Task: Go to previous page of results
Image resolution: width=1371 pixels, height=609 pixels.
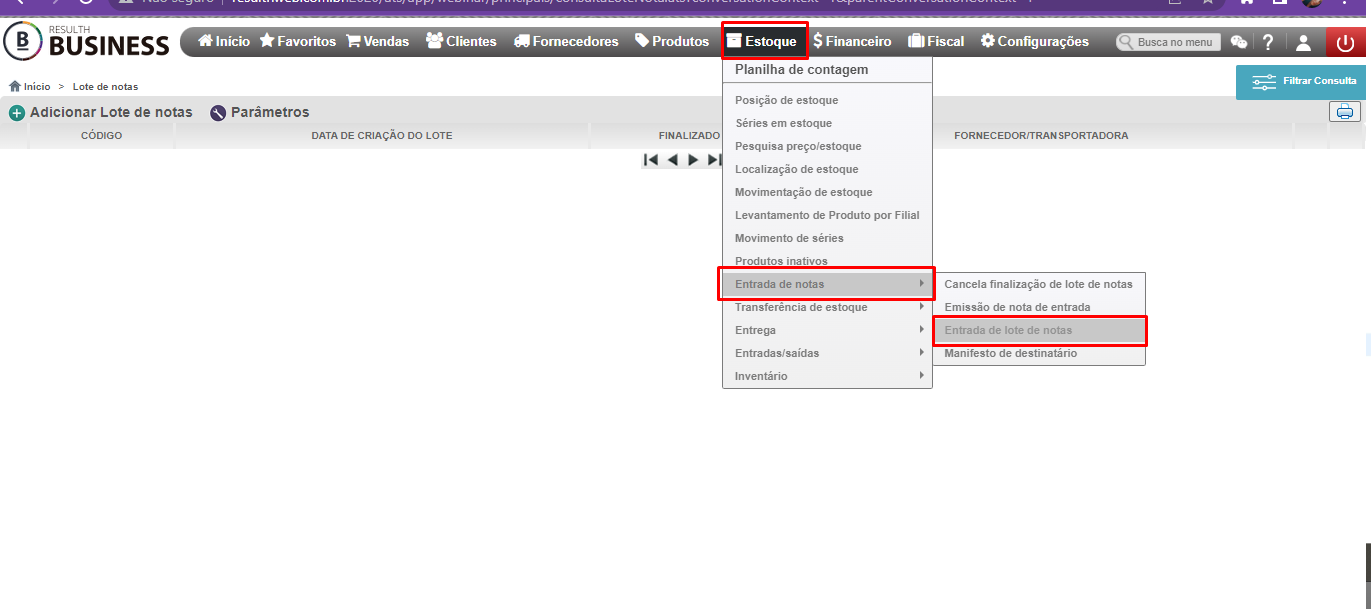Action: point(673,160)
